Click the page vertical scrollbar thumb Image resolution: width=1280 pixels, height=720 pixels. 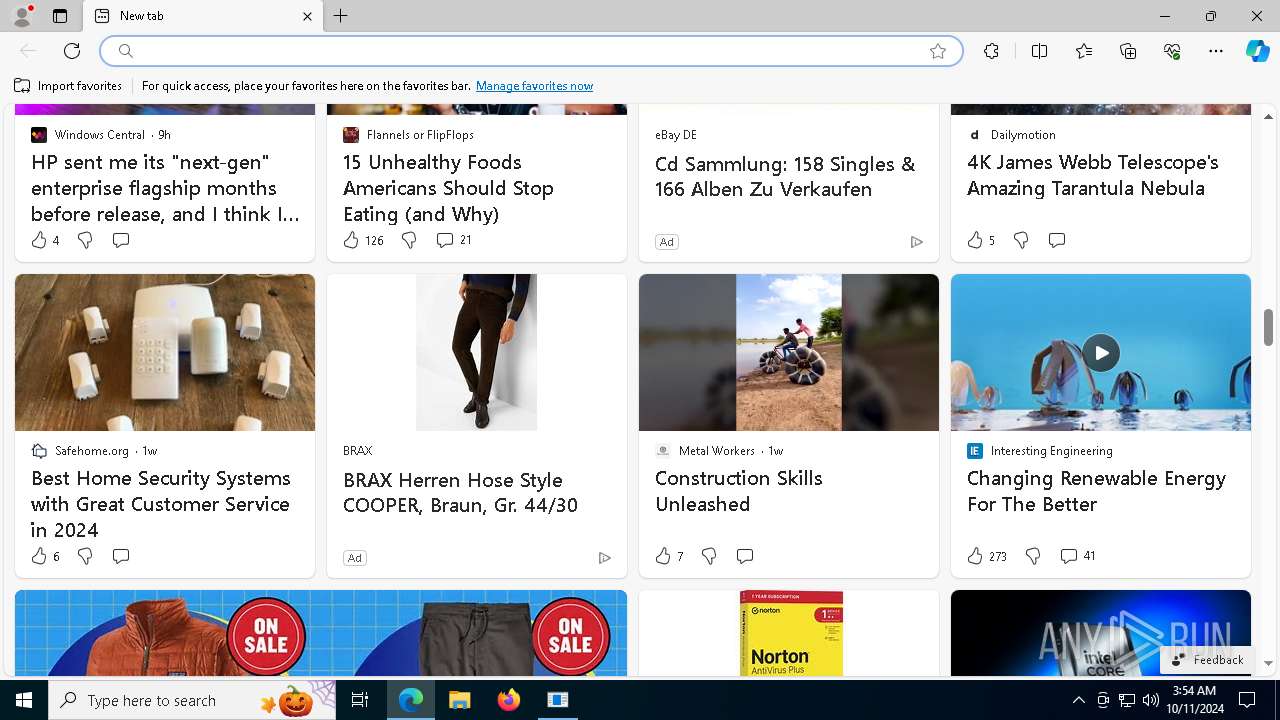(1268, 327)
